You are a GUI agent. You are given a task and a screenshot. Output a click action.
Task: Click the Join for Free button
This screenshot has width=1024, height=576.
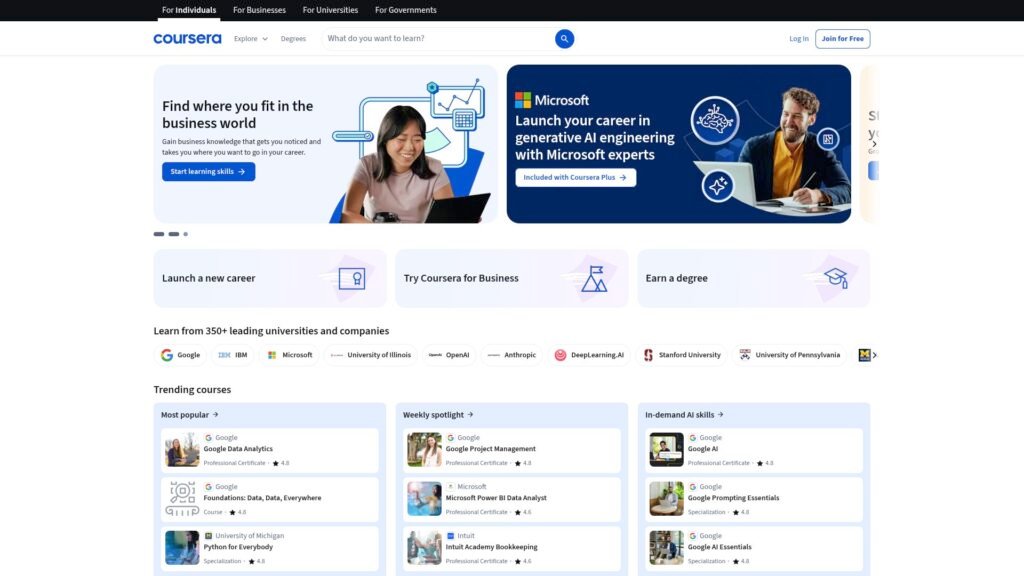point(842,39)
